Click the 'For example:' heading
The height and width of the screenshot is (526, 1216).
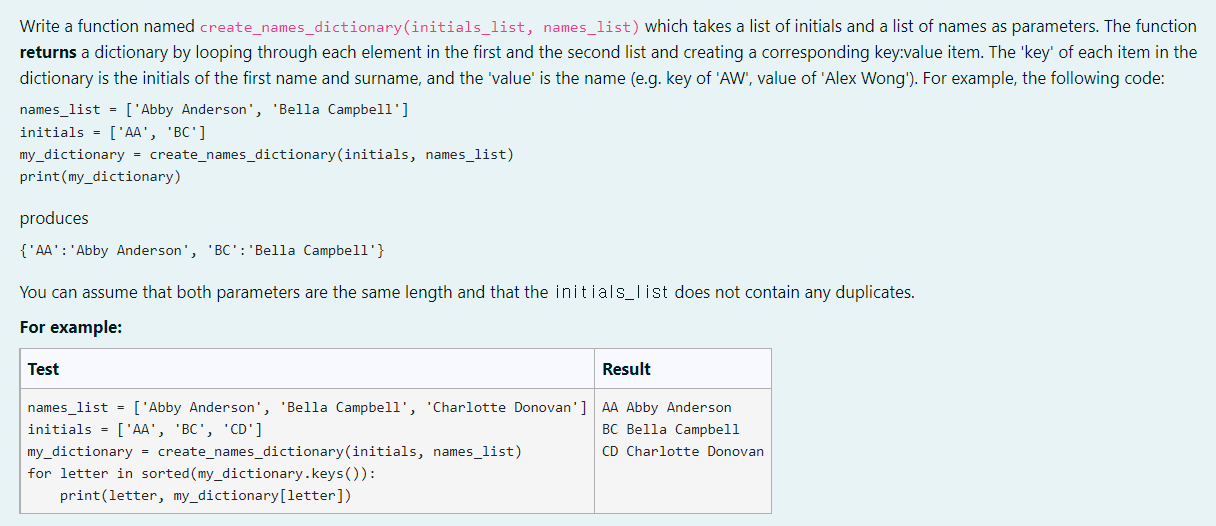(71, 328)
